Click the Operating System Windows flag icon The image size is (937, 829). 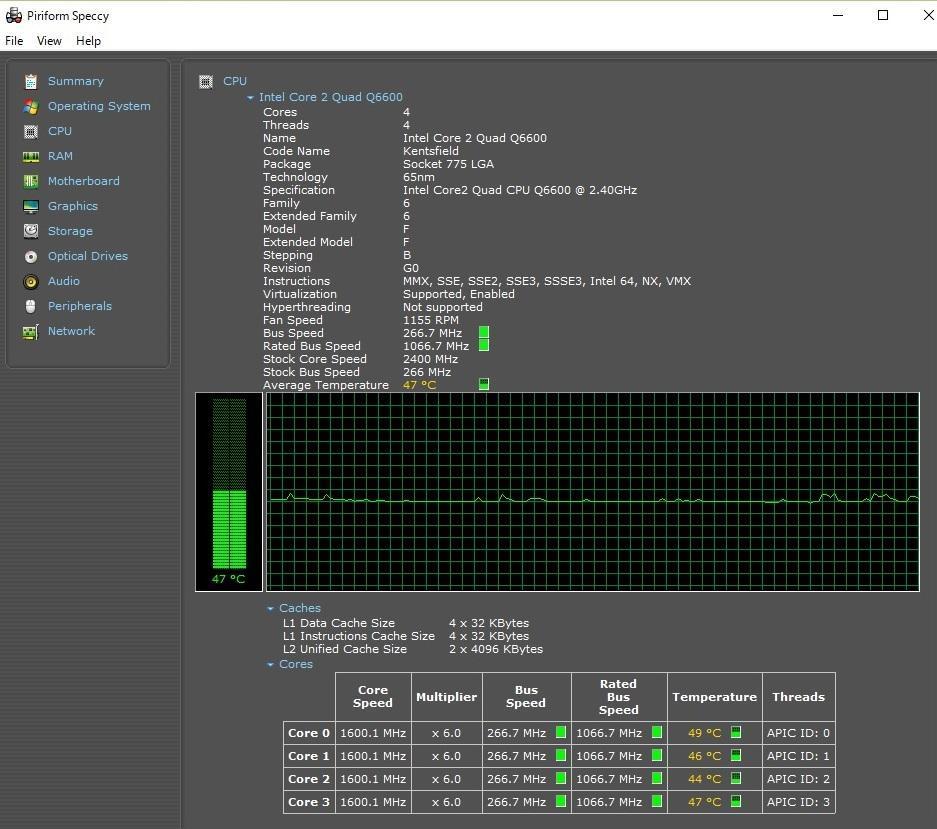click(30, 106)
